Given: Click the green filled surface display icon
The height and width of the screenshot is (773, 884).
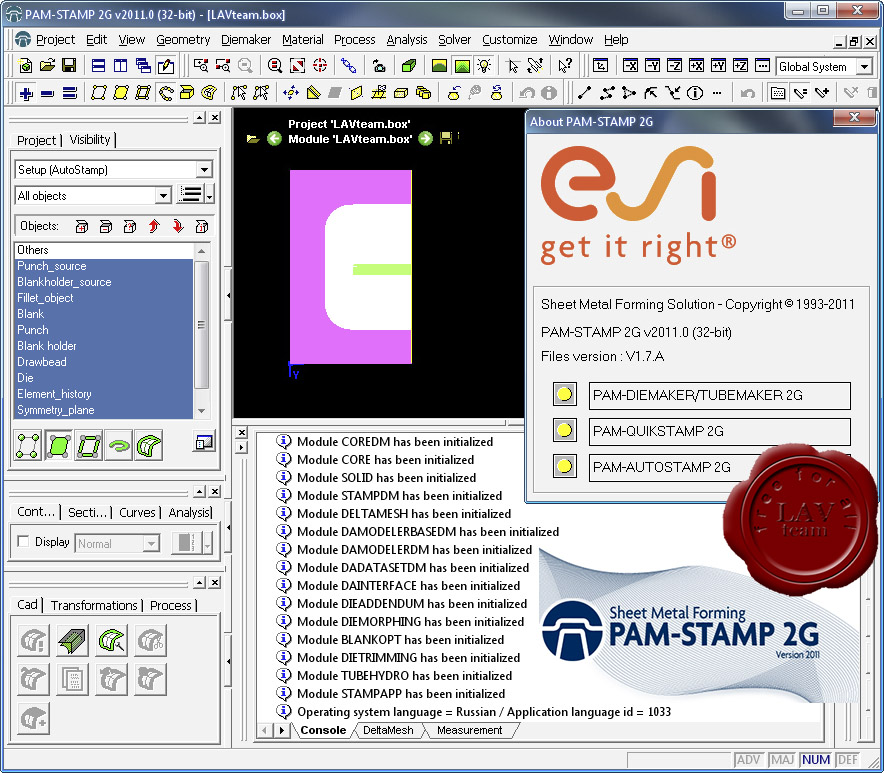Looking at the screenshot, I should [x=58, y=446].
